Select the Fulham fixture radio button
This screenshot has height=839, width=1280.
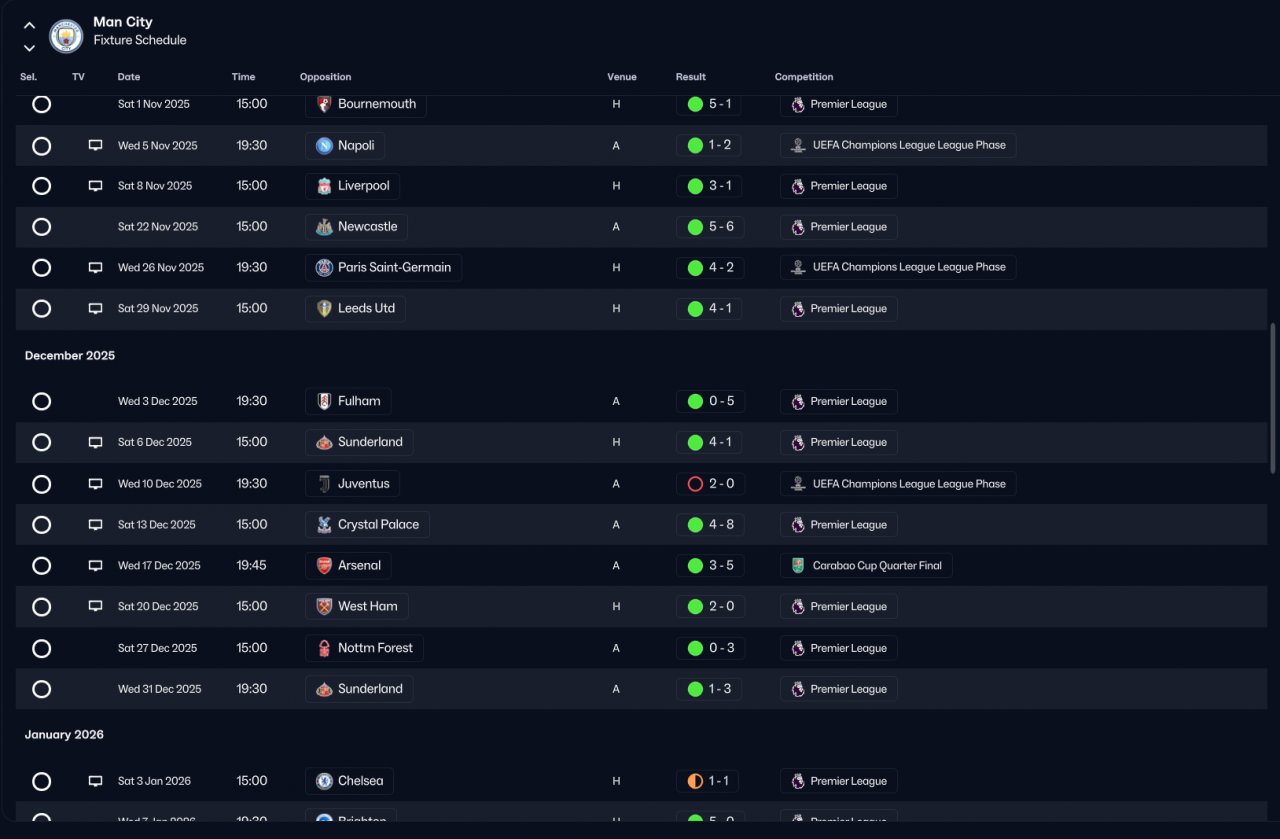[x=41, y=401]
